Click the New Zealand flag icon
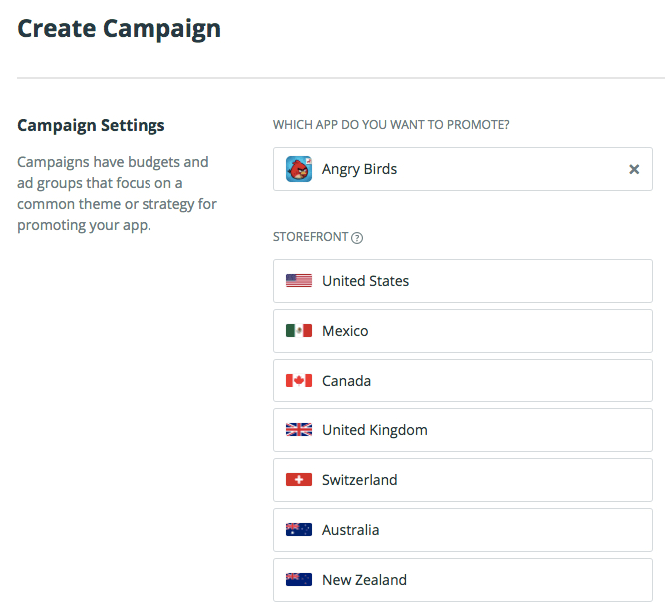 (x=299, y=580)
